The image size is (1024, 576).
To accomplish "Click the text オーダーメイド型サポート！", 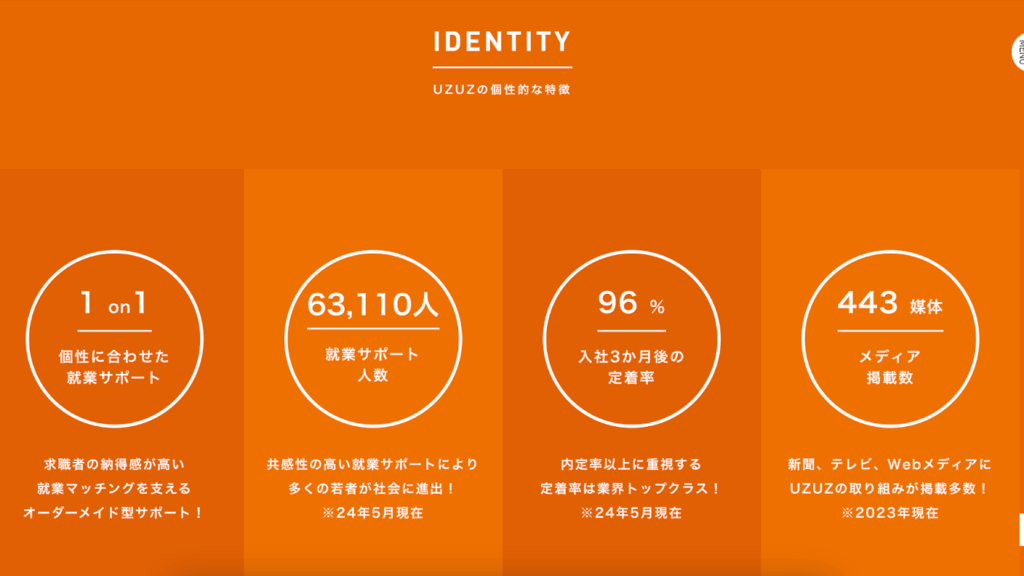I will point(114,513).
